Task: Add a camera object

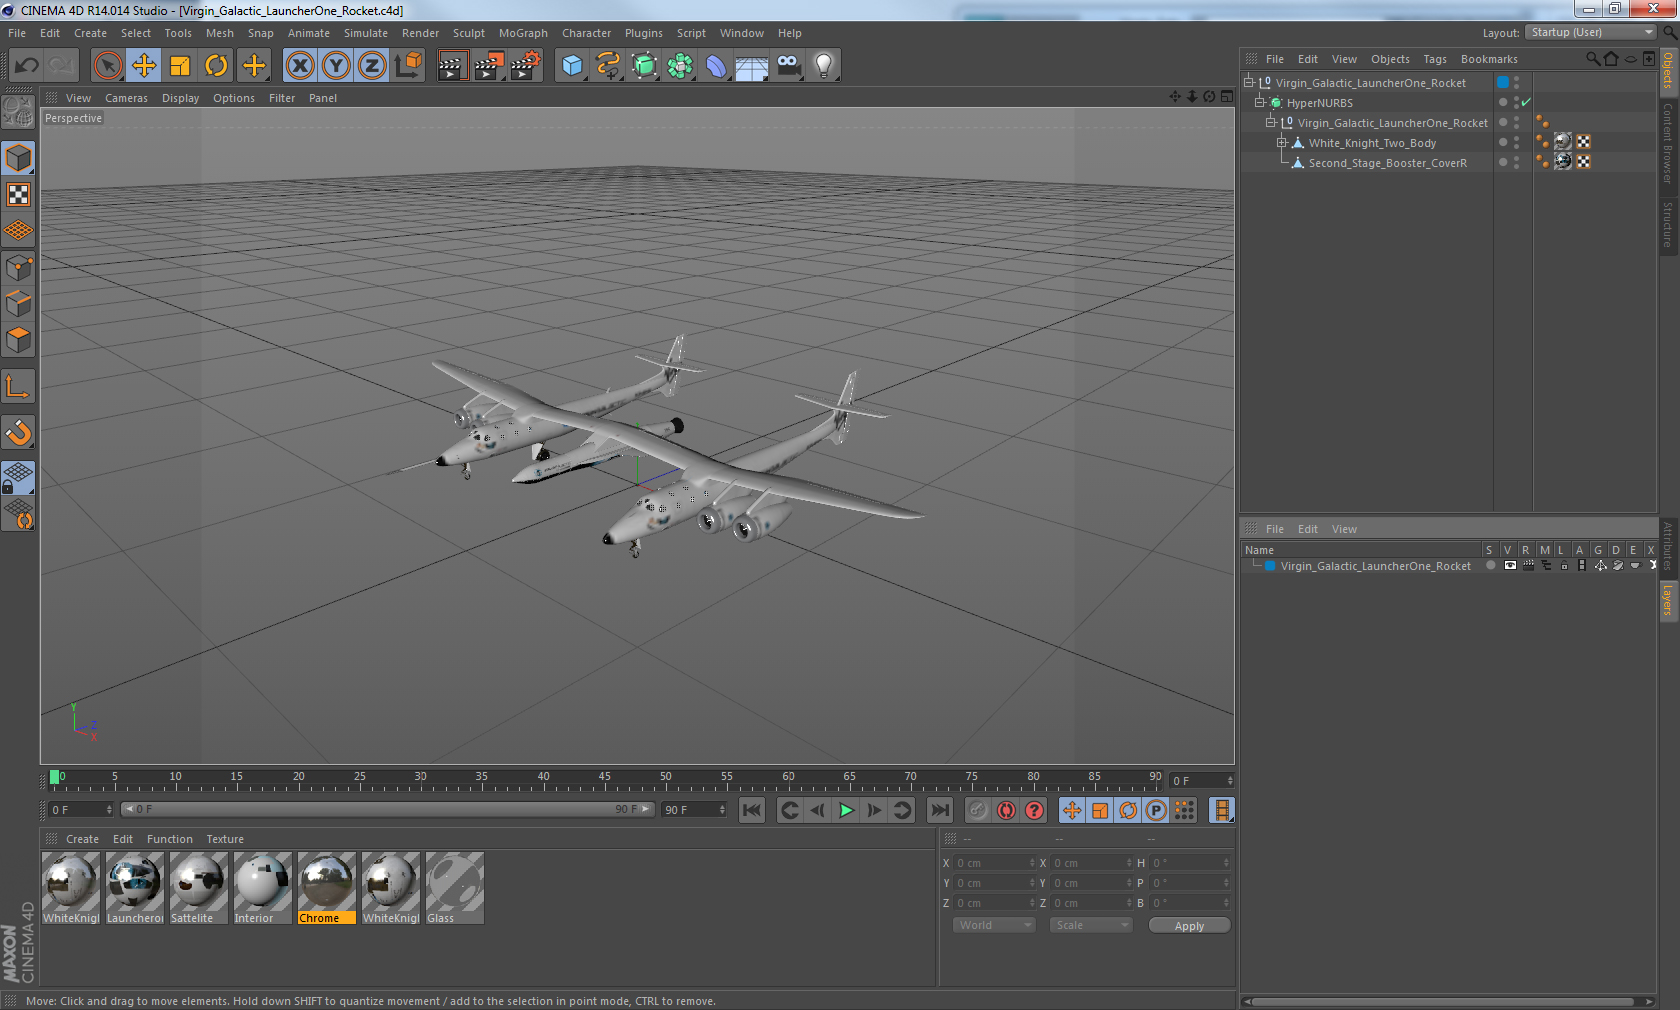Action: [x=788, y=66]
